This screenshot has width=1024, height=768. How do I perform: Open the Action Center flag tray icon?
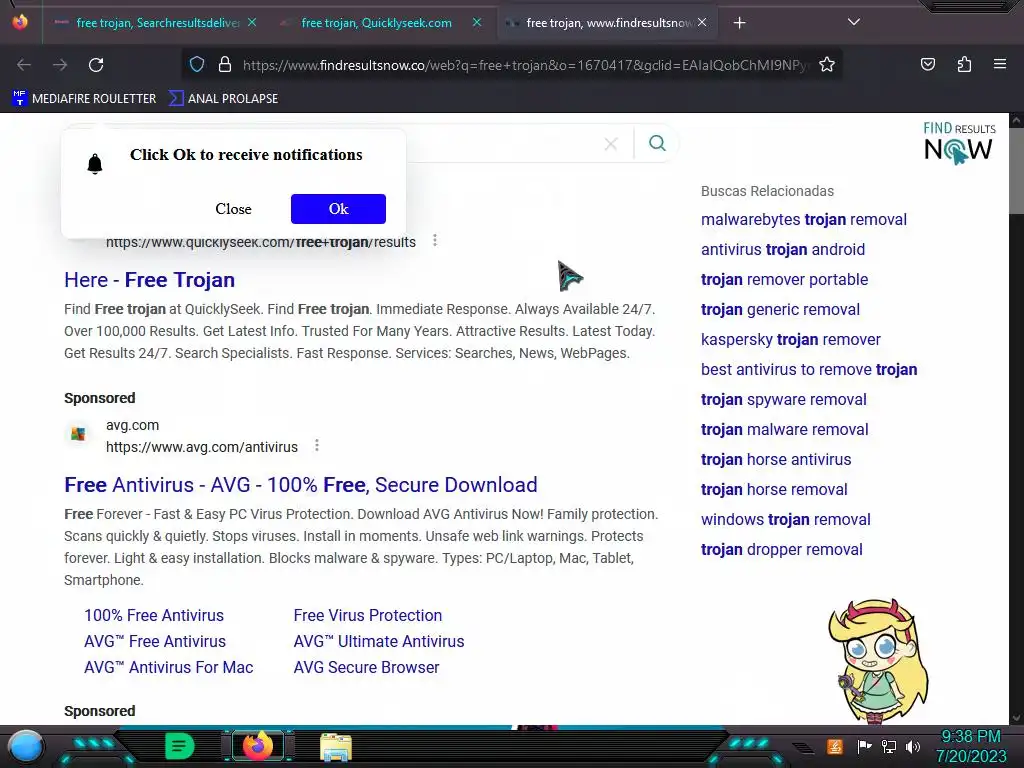coord(865,746)
